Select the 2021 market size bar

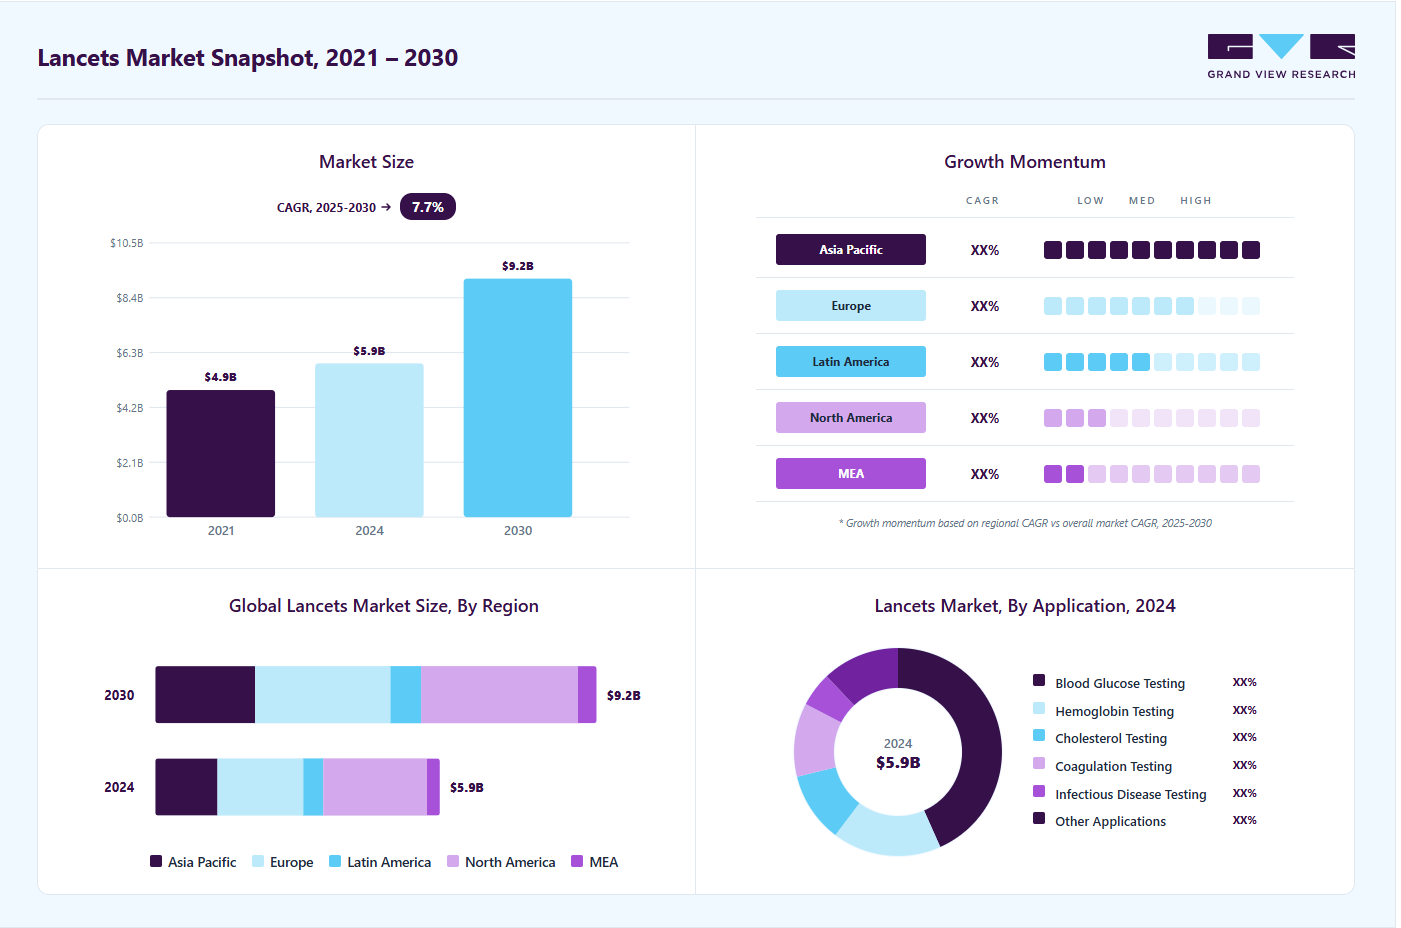(221, 453)
